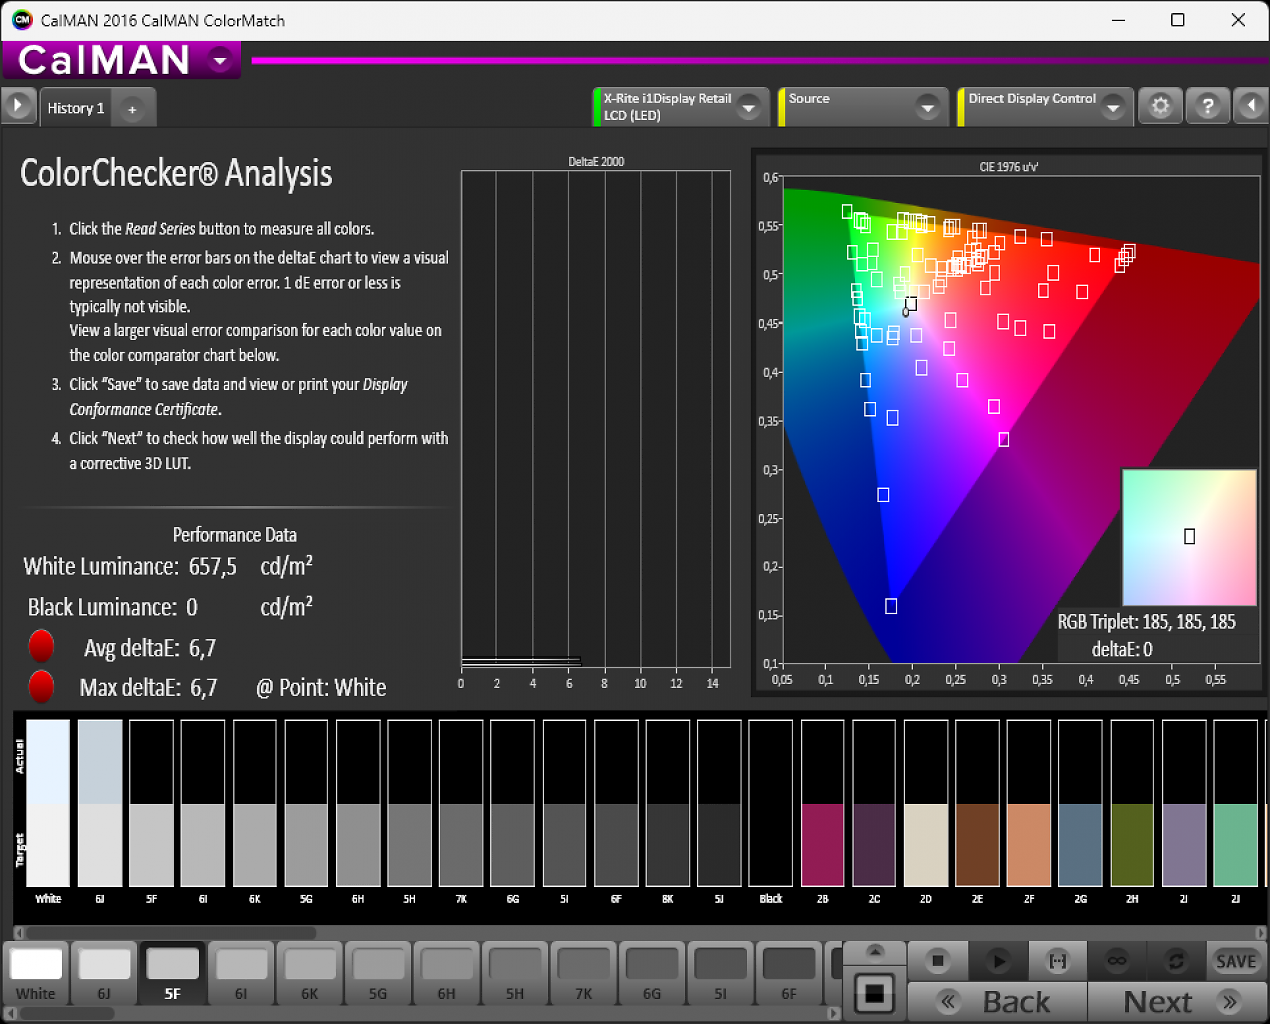
Task: Collapse right panel with the left-arrow icon
Action: pos(1251,106)
